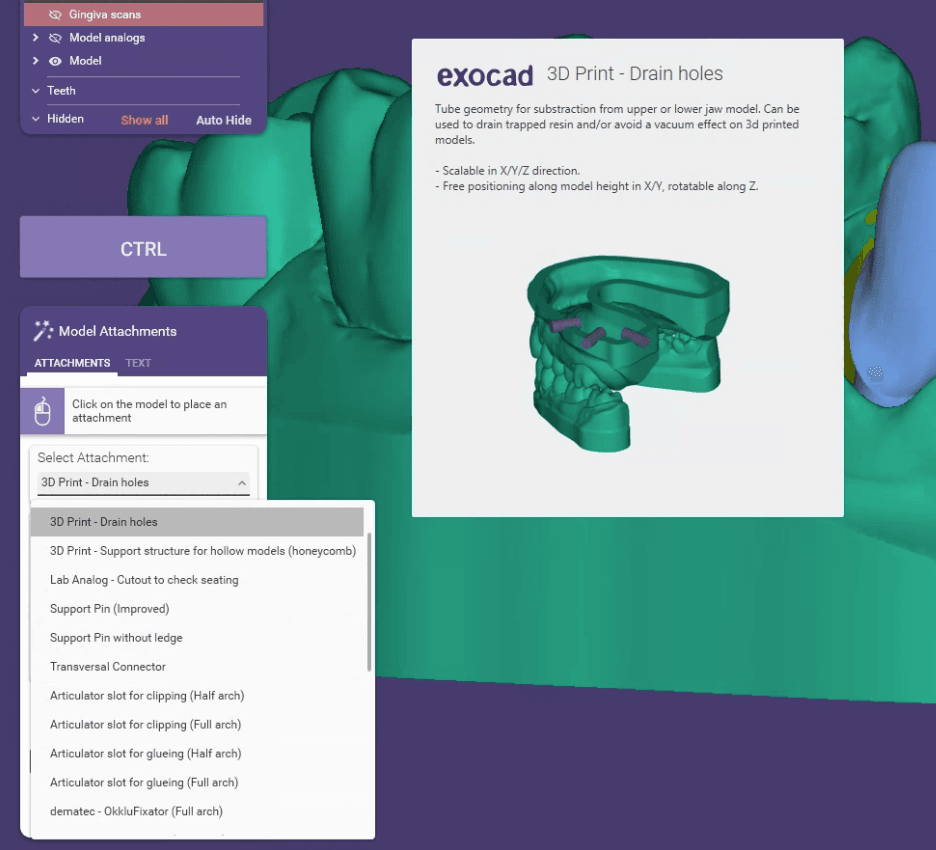This screenshot has width=936, height=850.
Task: Click the exocad logo in info panel
Action: (485, 75)
